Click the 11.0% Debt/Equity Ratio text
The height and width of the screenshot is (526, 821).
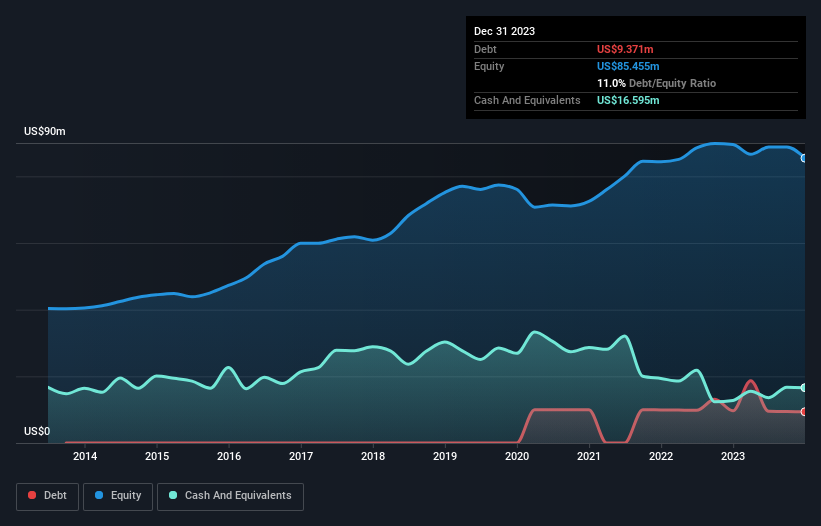(x=657, y=83)
